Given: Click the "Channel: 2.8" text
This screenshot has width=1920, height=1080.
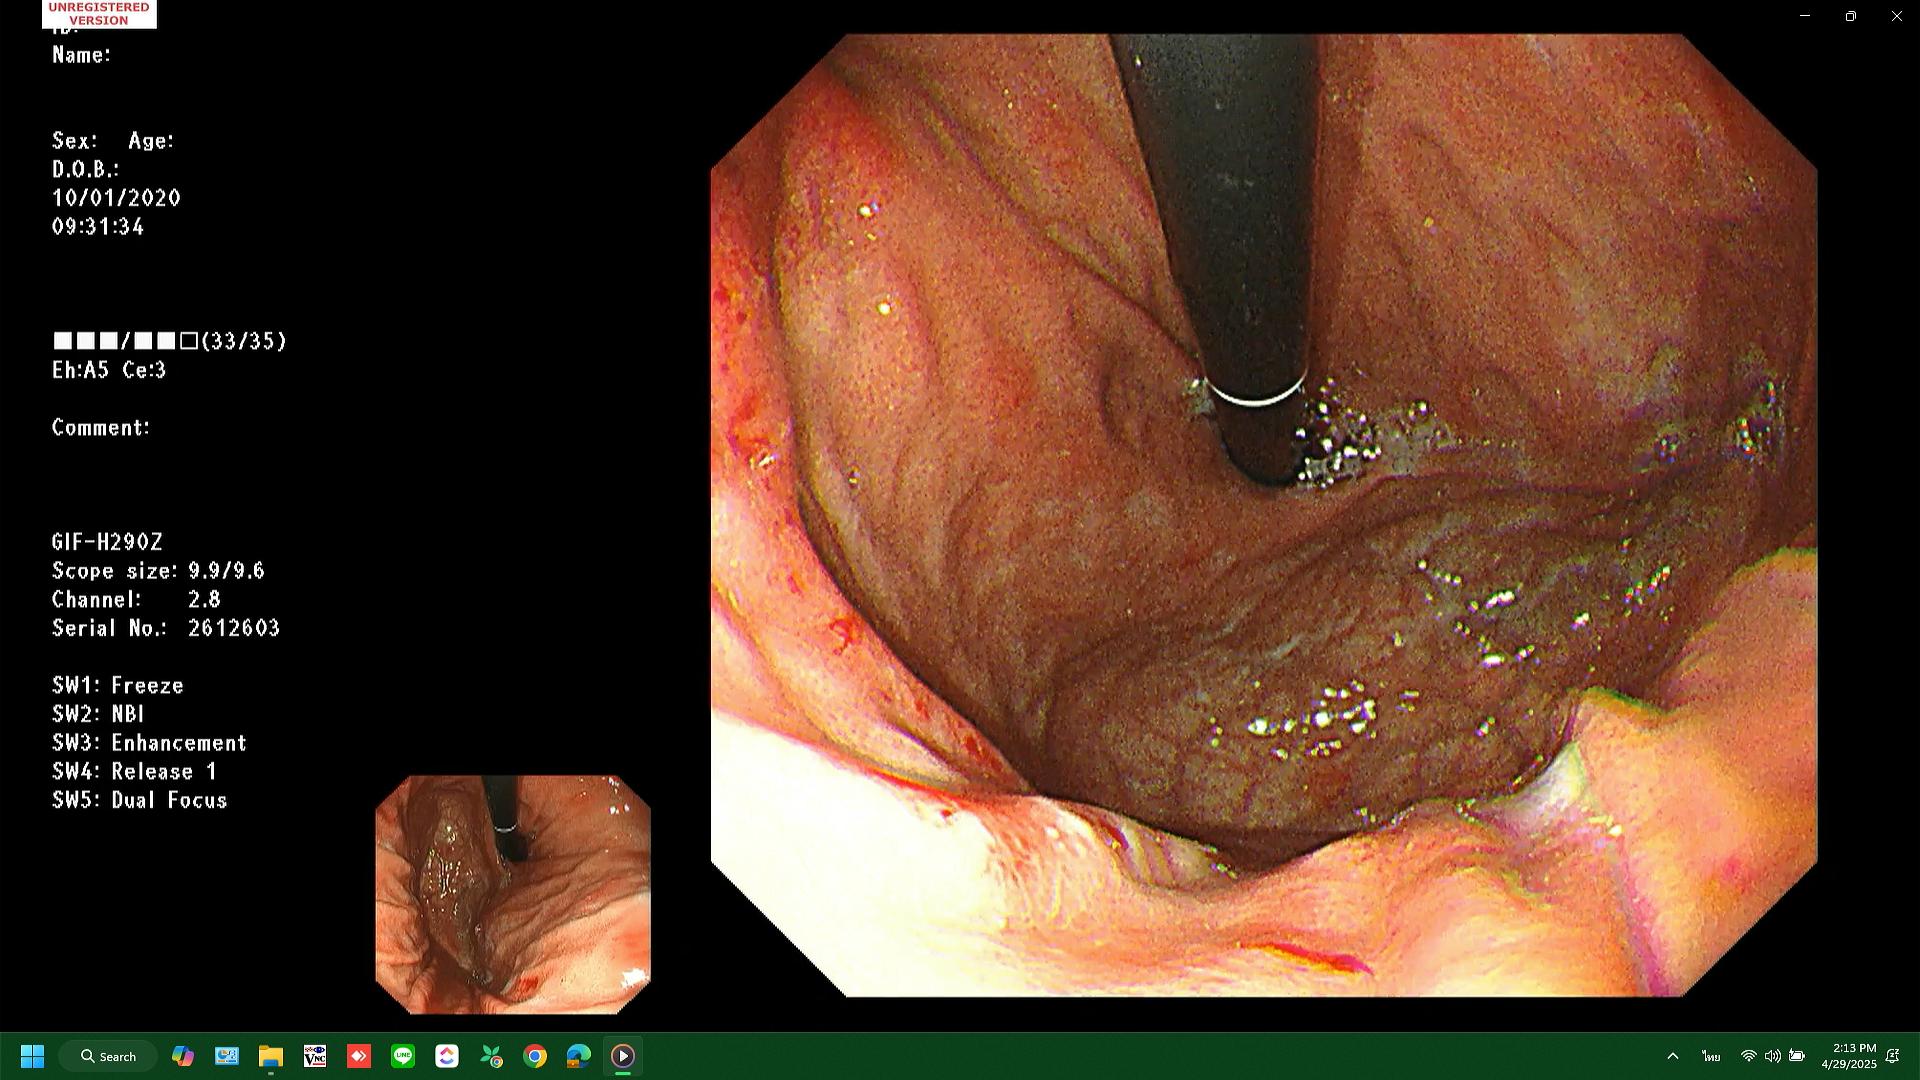Looking at the screenshot, I should click(136, 600).
